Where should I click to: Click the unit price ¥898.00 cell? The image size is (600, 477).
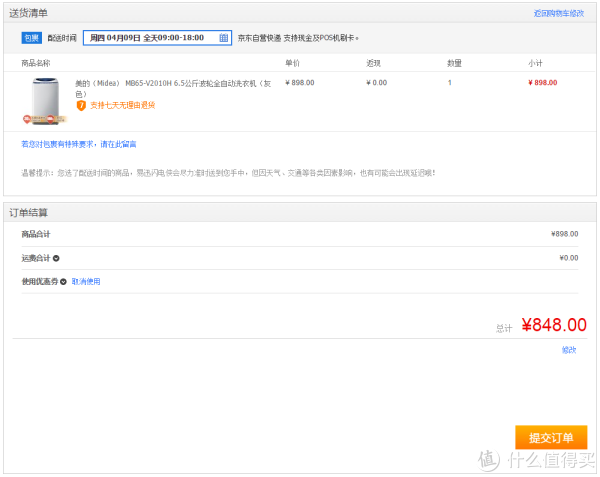coord(300,83)
